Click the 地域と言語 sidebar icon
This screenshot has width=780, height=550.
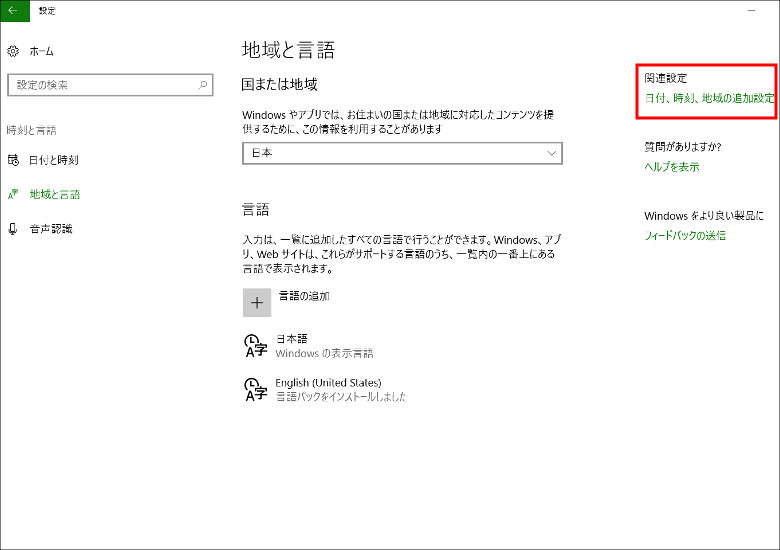(13, 194)
